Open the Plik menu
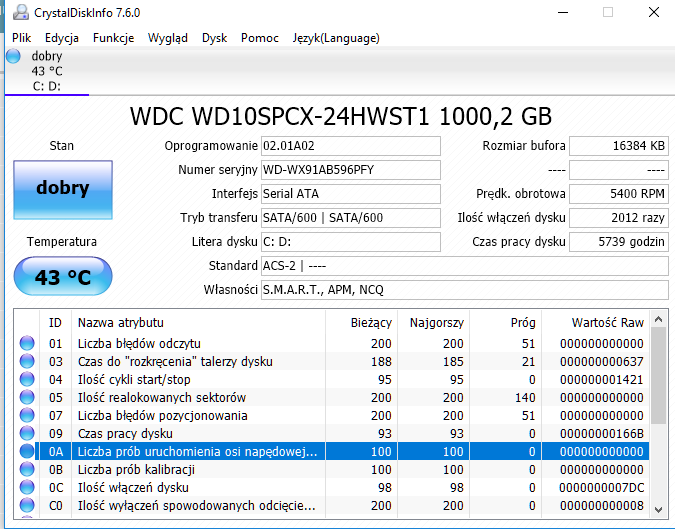 tap(22, 38)
